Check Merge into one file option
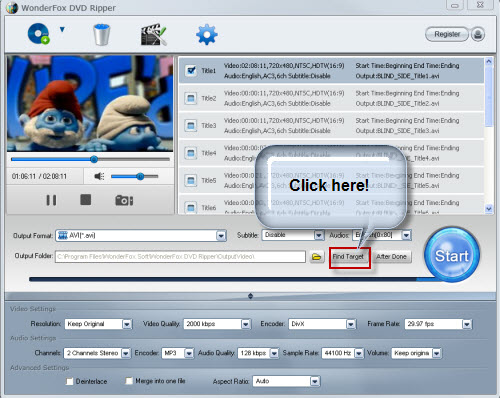 (x=129, y=381)
